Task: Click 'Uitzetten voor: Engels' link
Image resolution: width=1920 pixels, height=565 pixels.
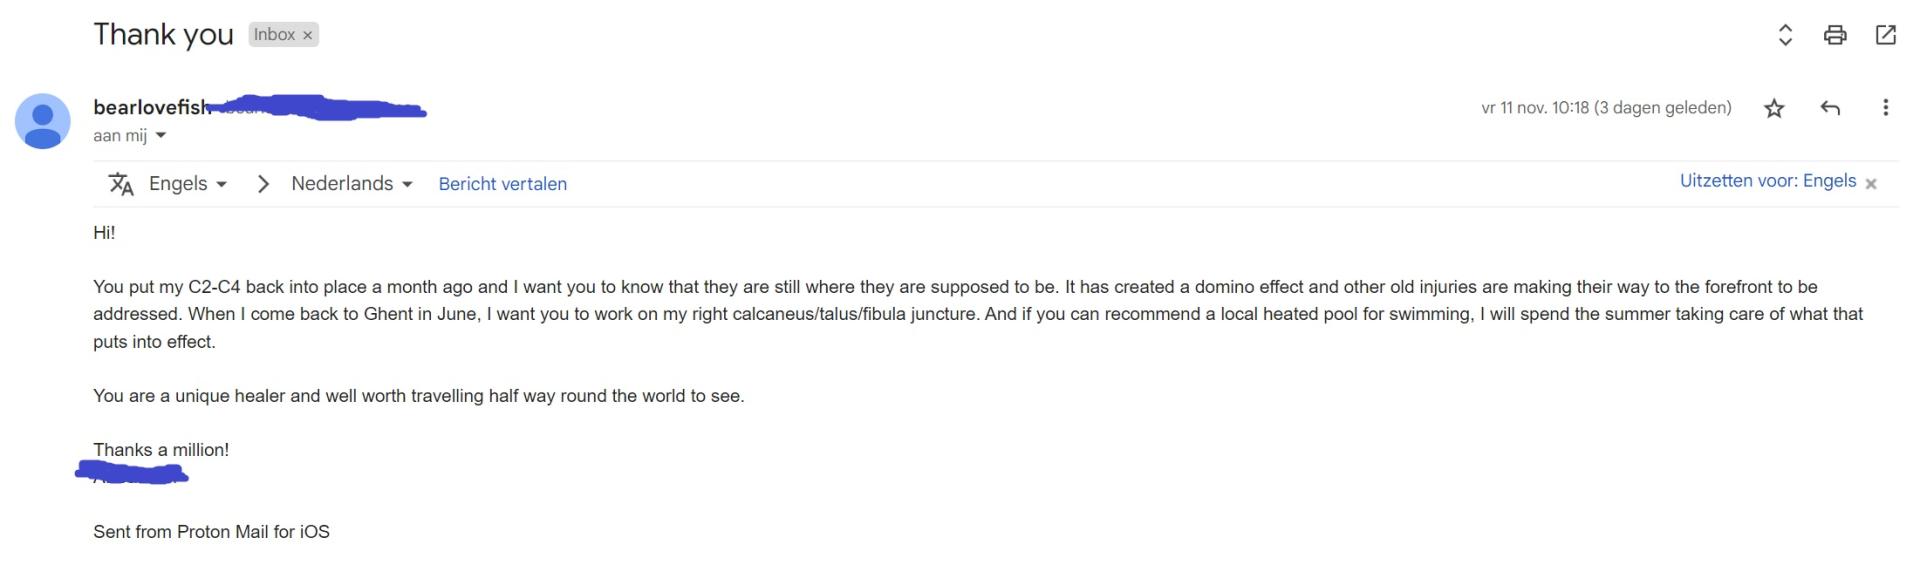Action: (x=1767, y=181)
